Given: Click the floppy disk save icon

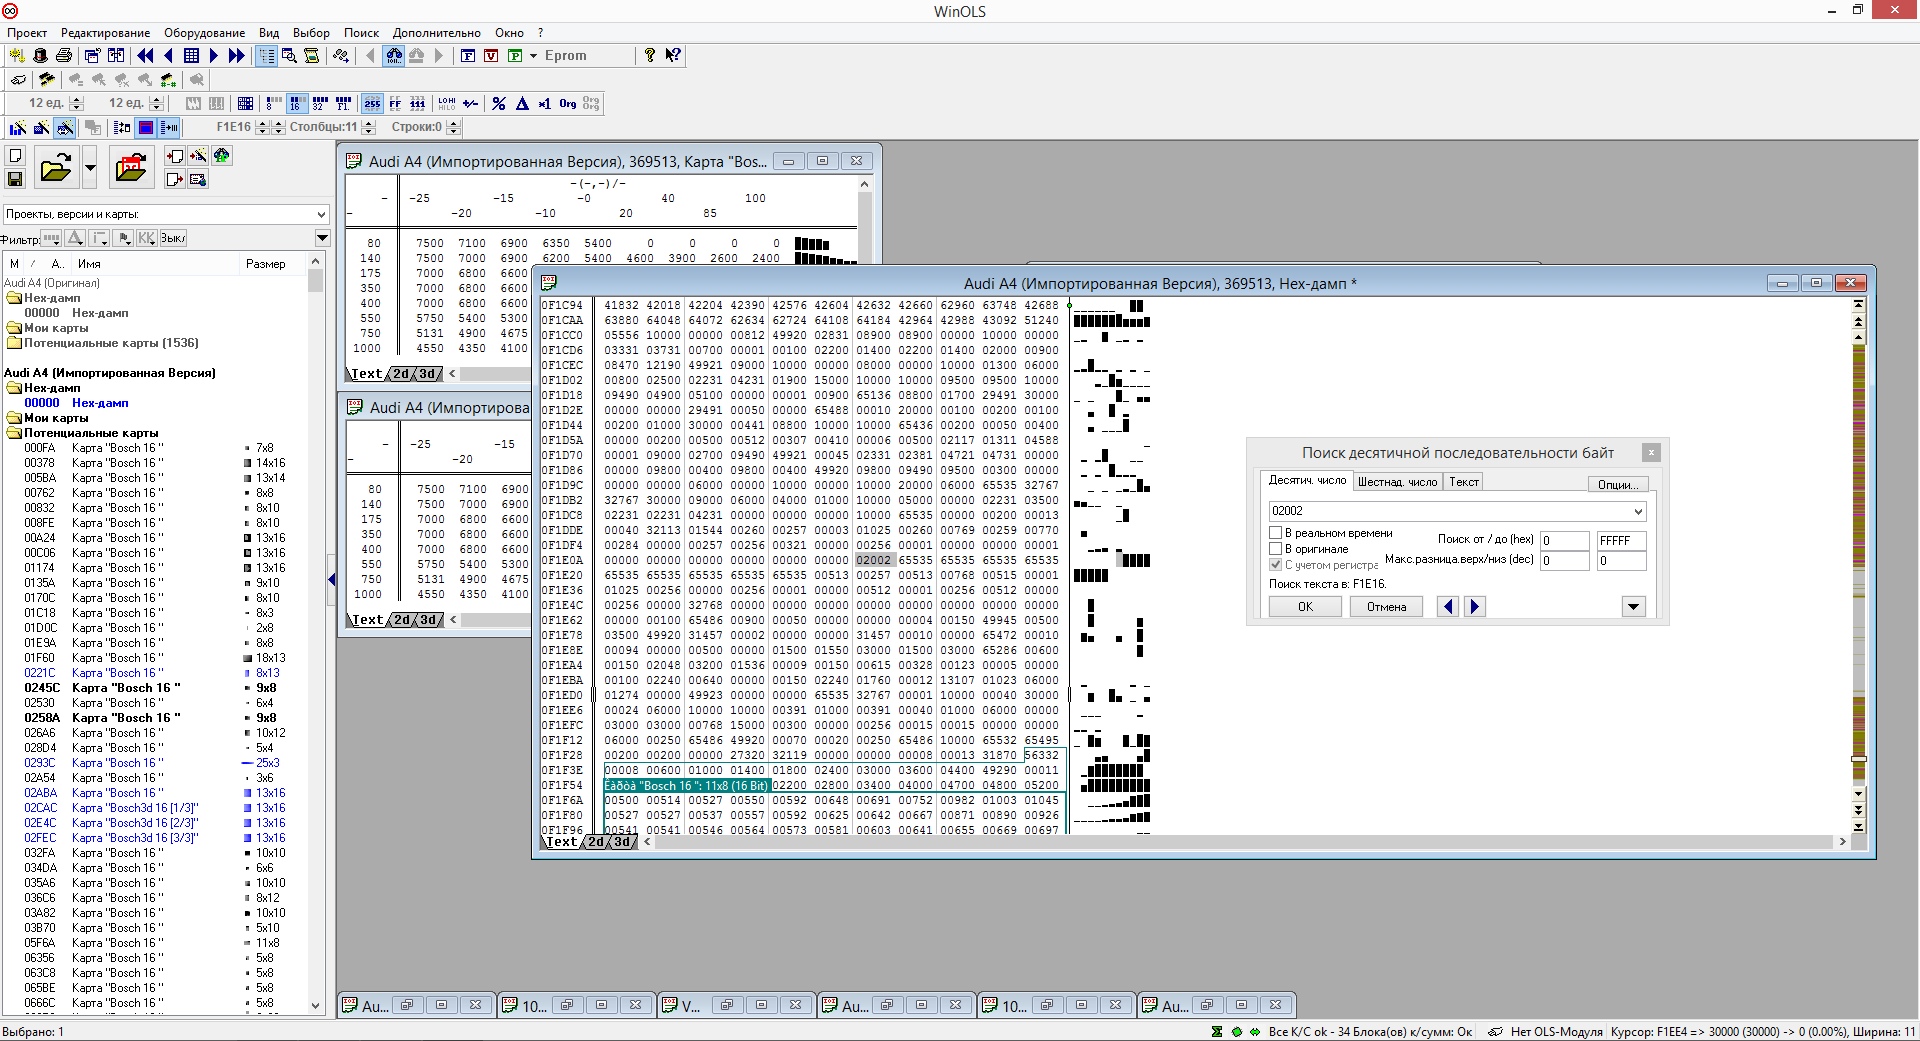Looking at the screenshot, I should 15,179.
